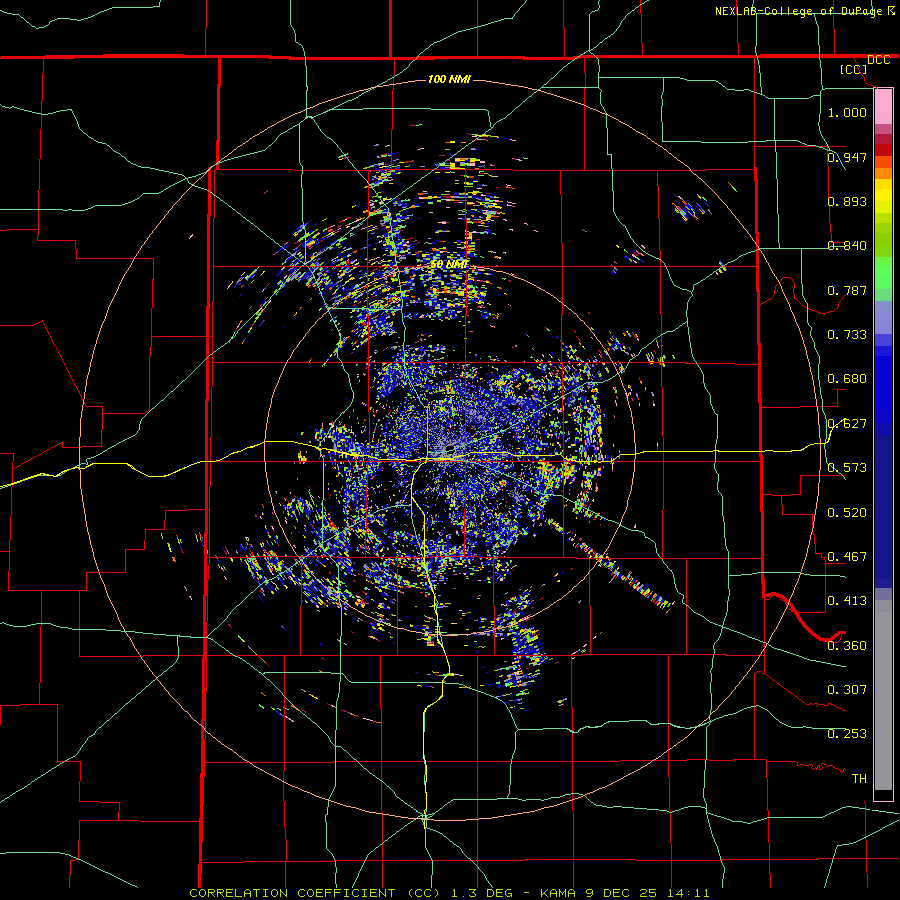Image resolution: width=900 pixels, height=900 pixels.
Task: Select the 0.253 legend value
Action: pos(847,734)
